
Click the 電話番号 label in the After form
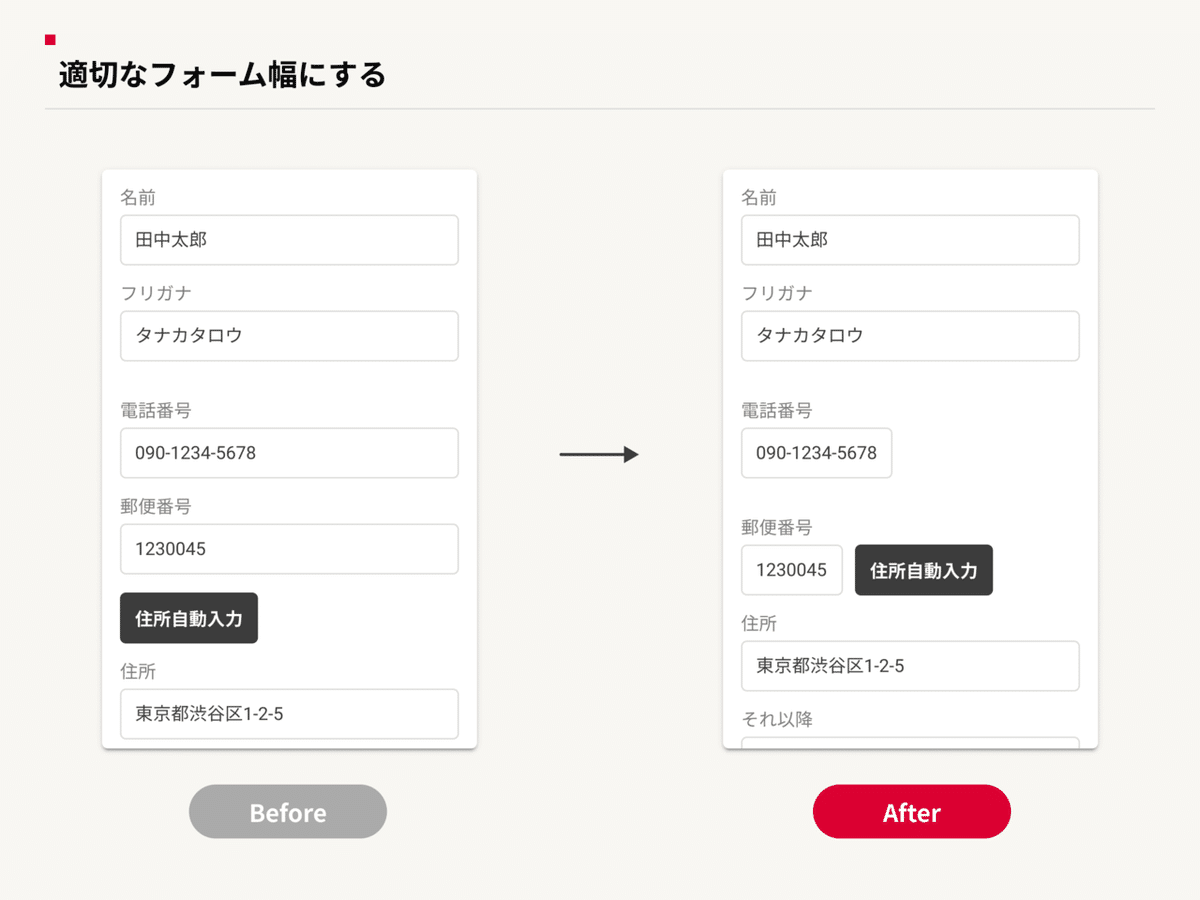[x=776, y=410]
